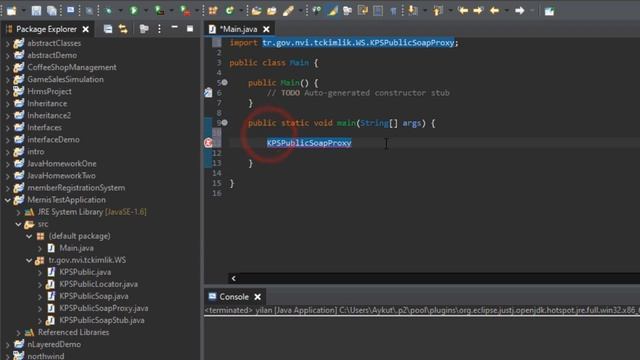The height and width of the screenshot is (360, 640).
Task: Click the Previous Annotation up-arrow icon
Action: tap(437, 11)
